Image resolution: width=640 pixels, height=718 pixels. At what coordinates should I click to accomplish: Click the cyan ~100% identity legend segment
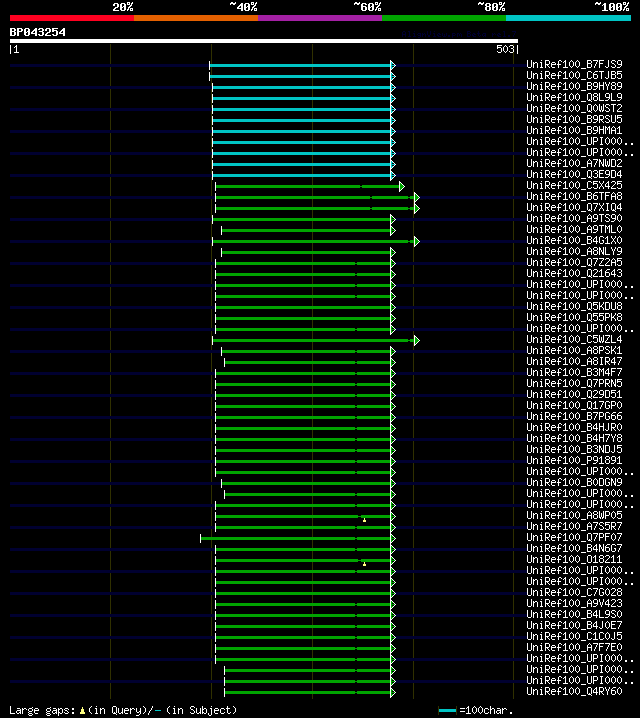(569, 18)
